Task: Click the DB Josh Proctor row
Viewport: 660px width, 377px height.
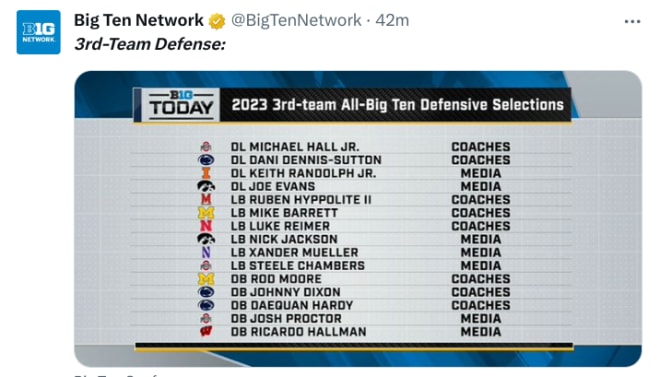Action: pos(351,319)
